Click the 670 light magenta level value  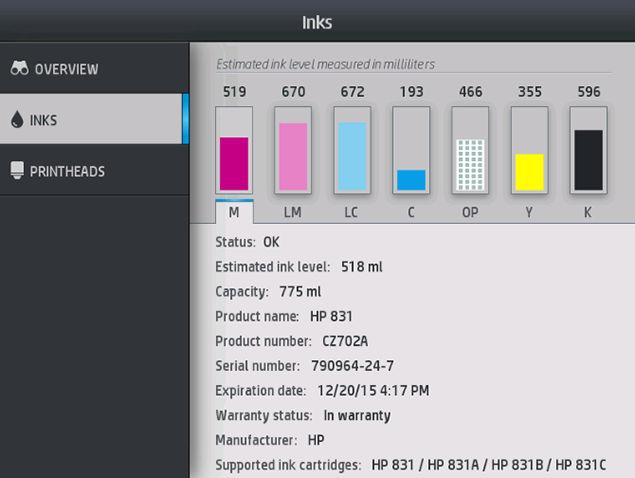point(293,92)
